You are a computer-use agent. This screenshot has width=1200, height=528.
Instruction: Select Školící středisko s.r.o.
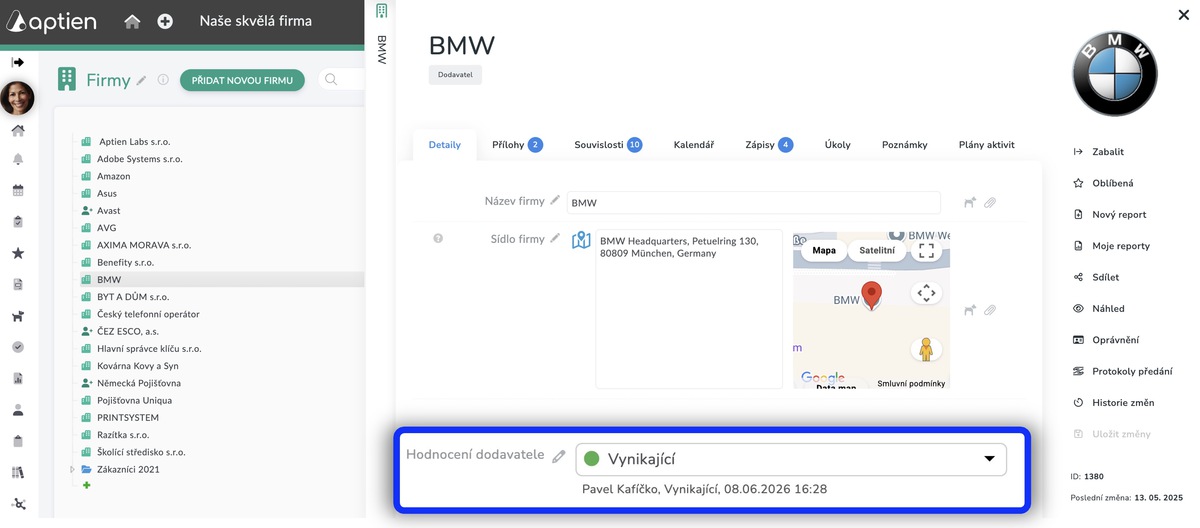[x=141, y=452]
